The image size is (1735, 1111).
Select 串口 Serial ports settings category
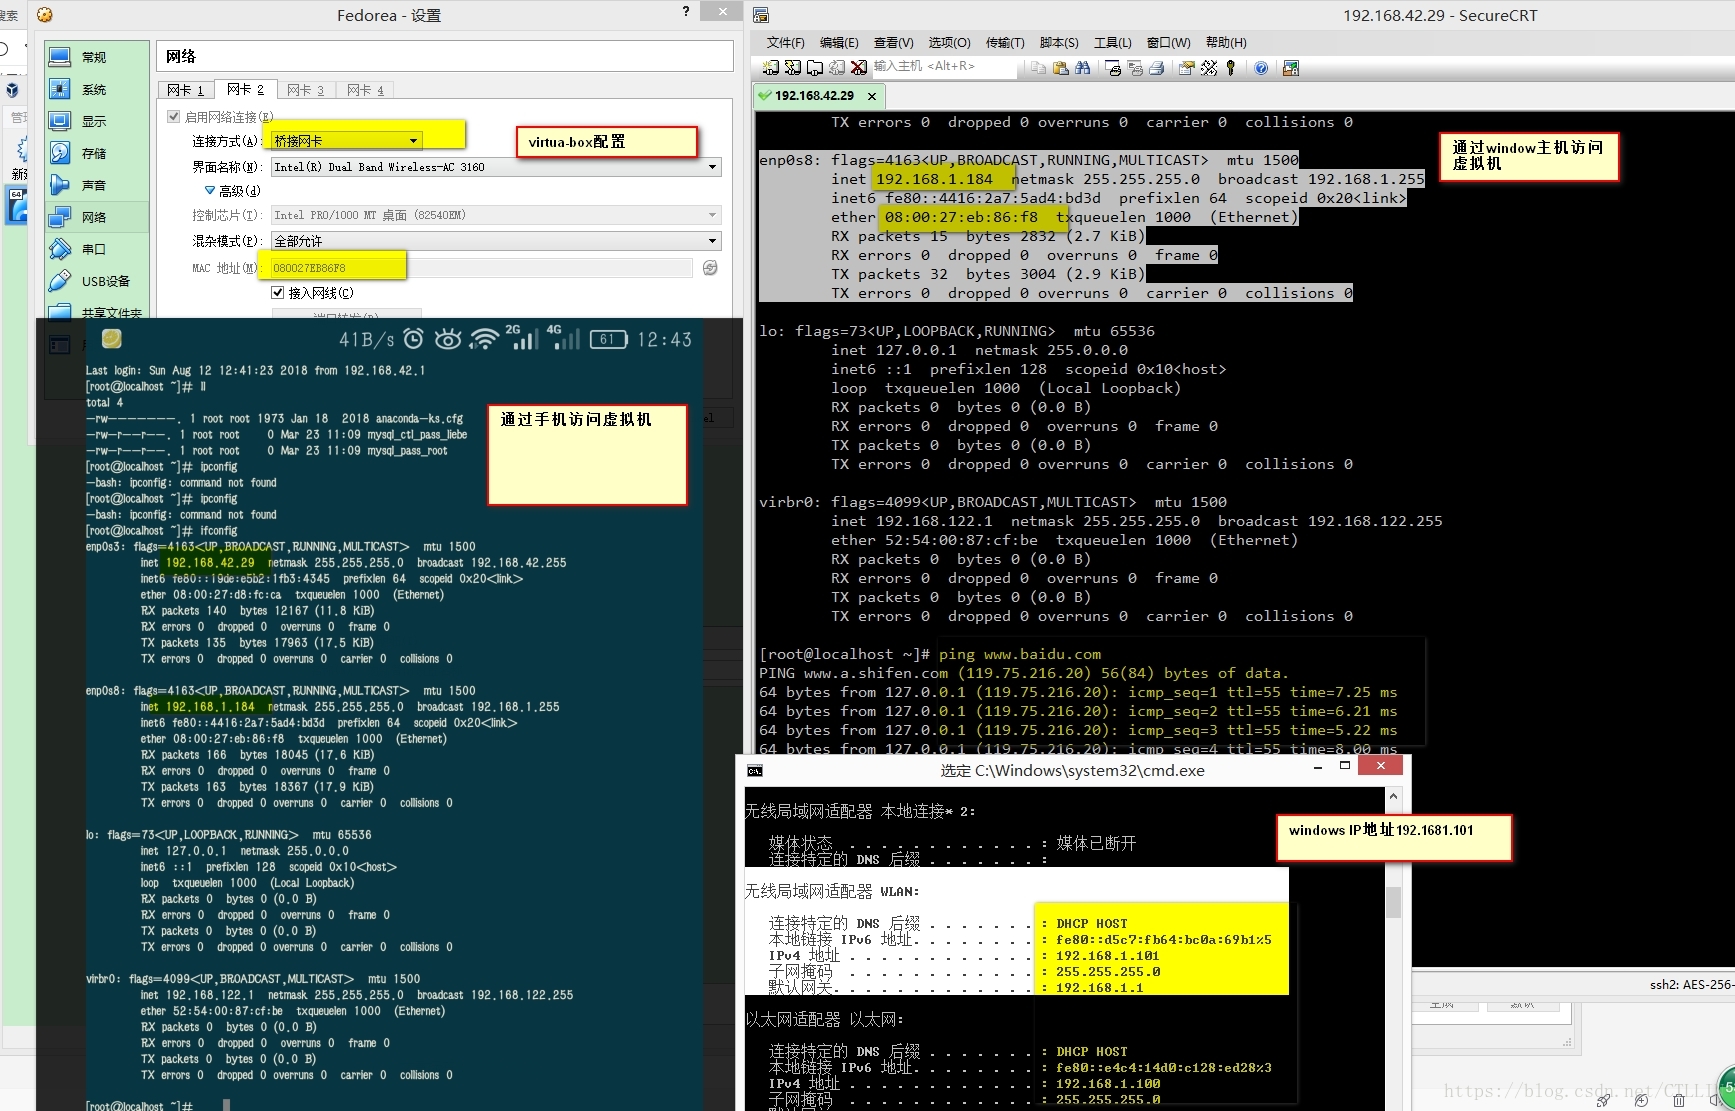point(97,249)
